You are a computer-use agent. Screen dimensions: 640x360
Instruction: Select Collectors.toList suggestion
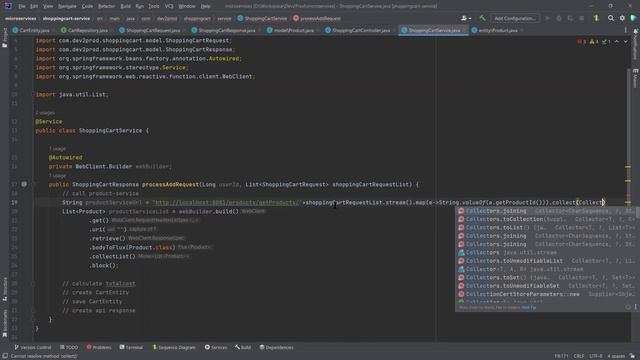(x=545, y=228)
